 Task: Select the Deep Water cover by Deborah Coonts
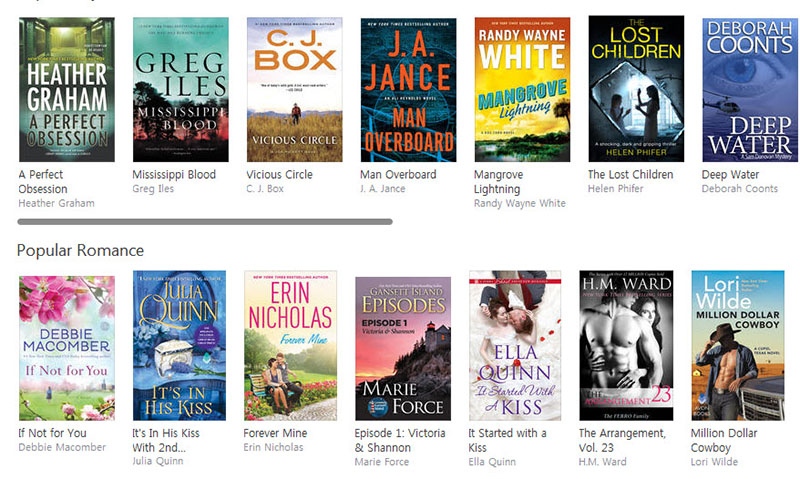point(750,90)
